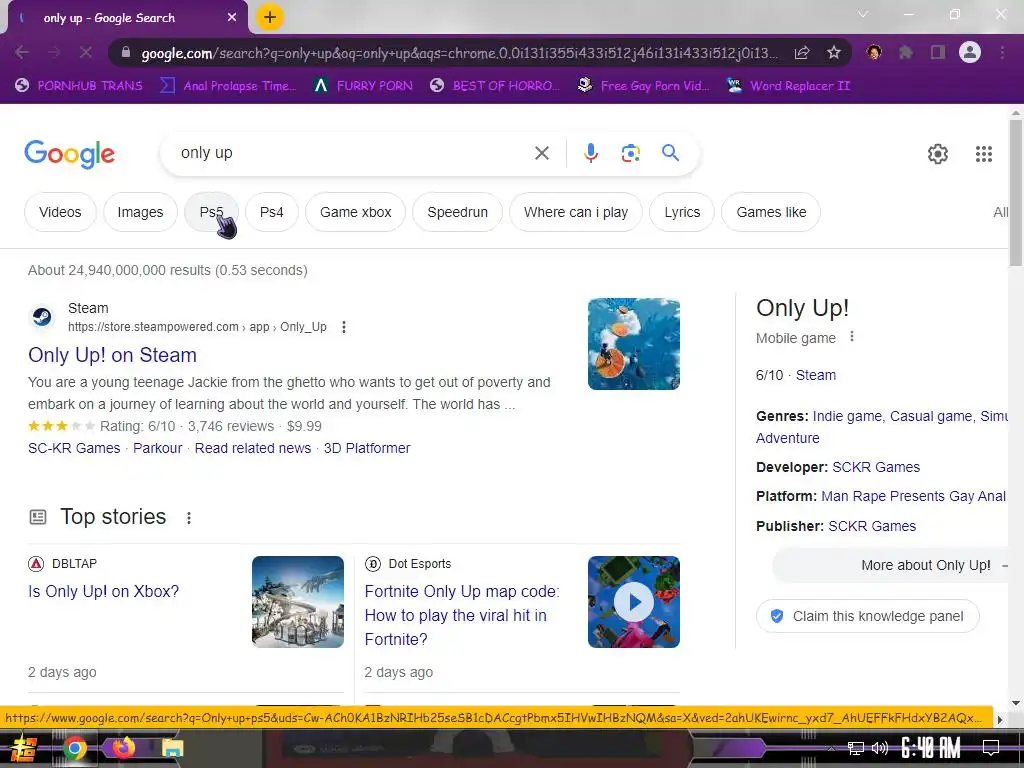Toggle the browser side panel icon
This screenshot has width=1024, height=768.
(938, 52)
